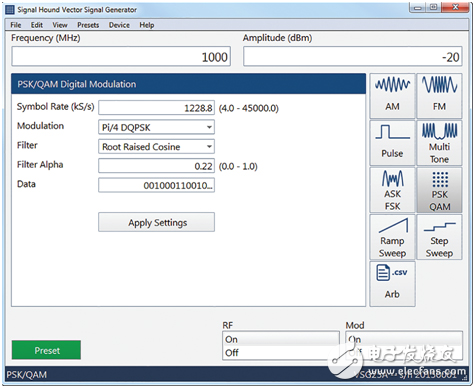Switch to Pulse modulation mode
The image size is (475, 388).
click(x=392, y=143)
